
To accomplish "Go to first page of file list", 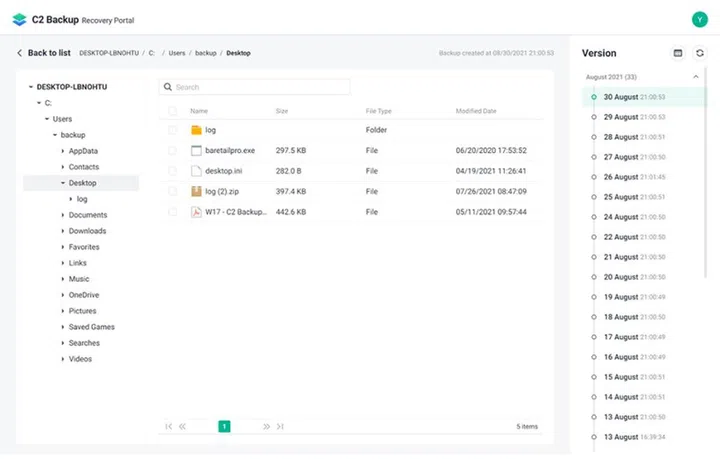I will pyautogui.click(x=169, y=426).
